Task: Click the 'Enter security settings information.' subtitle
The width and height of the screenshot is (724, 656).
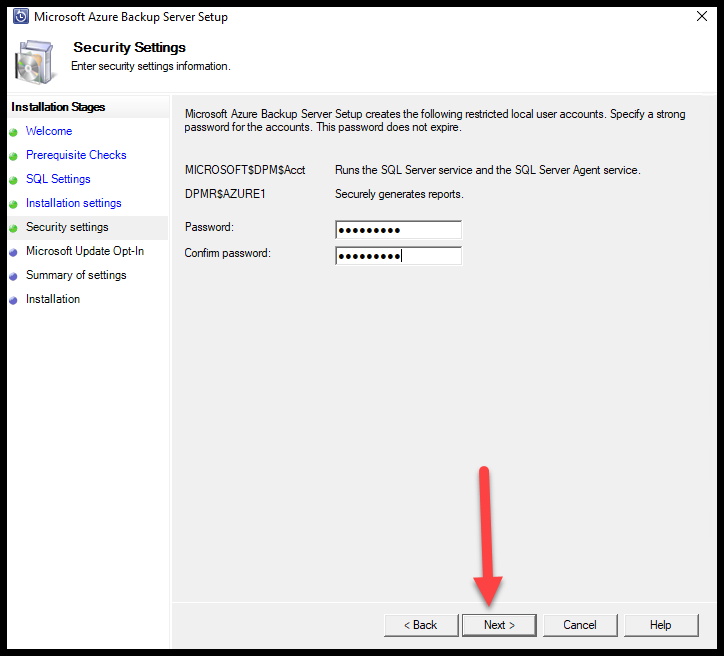Action: (x=151, y=66)
